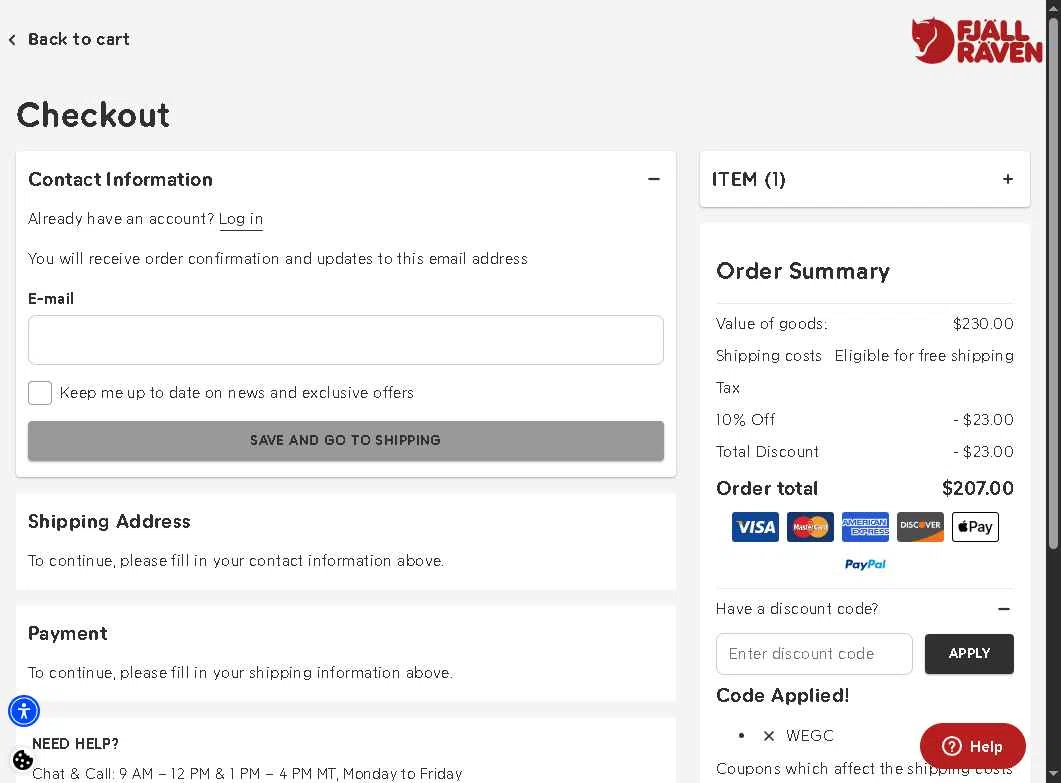1061x783 pixels.
Task: Click the Discover card icon
Action: click(x=920, y=527)
